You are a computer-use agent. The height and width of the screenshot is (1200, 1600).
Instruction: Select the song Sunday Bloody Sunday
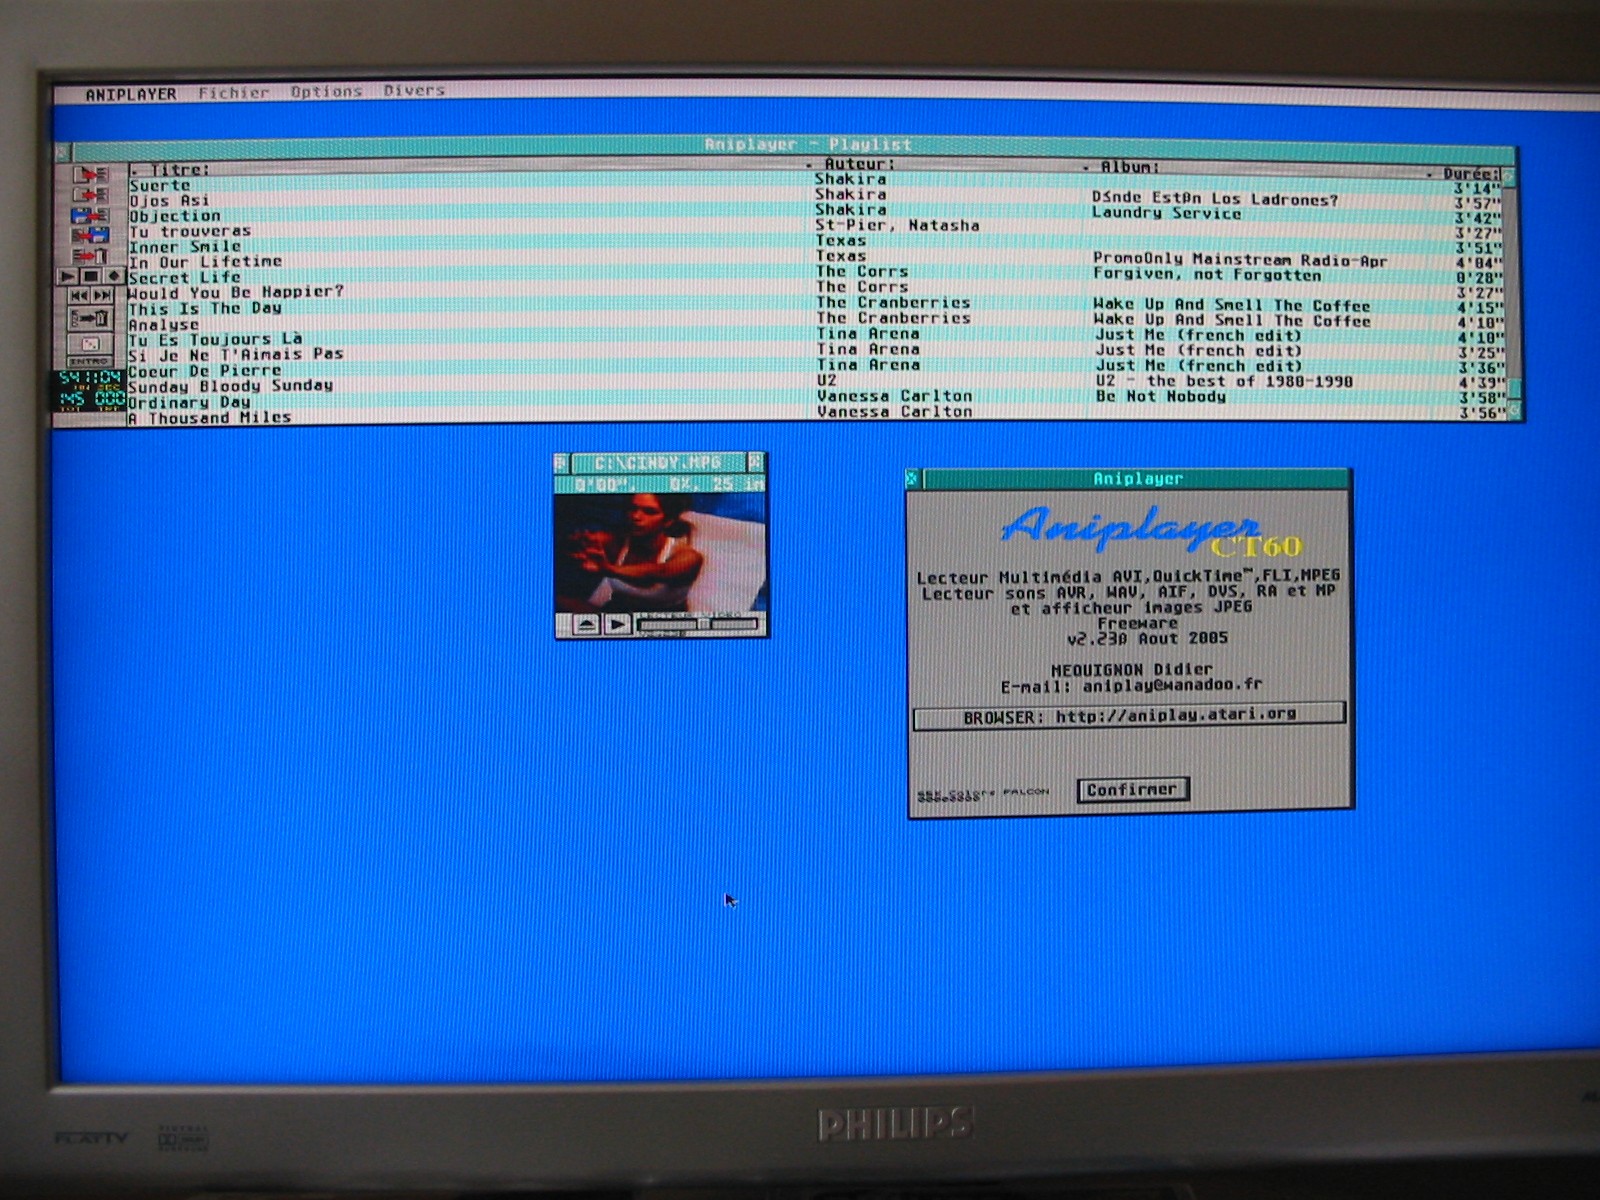[231, 386]
